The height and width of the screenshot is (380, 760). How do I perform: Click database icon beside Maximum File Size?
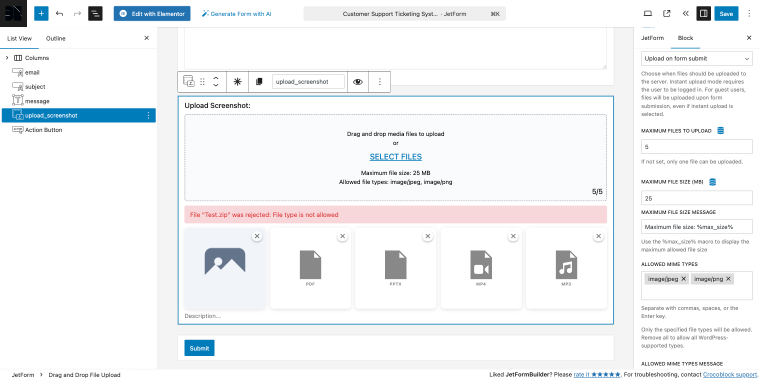[712, 182]
